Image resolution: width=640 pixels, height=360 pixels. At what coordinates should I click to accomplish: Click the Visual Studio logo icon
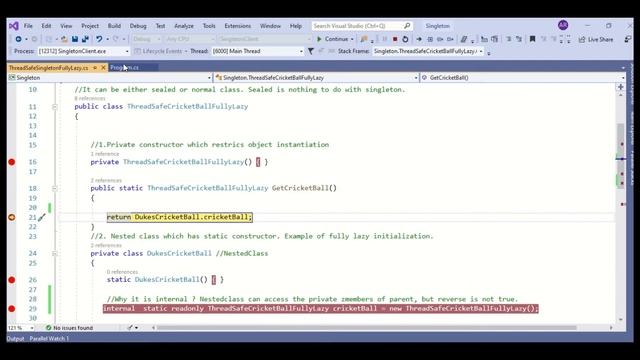(13, 26)
